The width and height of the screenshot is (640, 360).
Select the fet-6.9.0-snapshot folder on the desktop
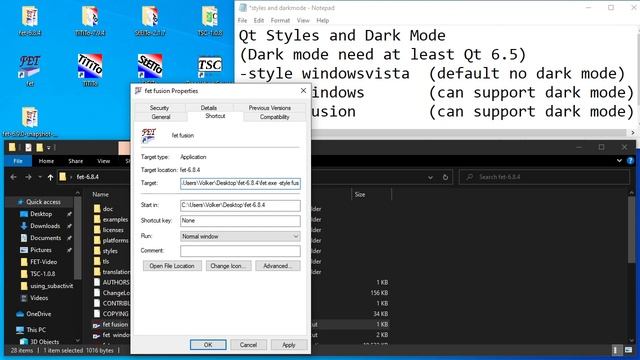[x=30, y=122]
